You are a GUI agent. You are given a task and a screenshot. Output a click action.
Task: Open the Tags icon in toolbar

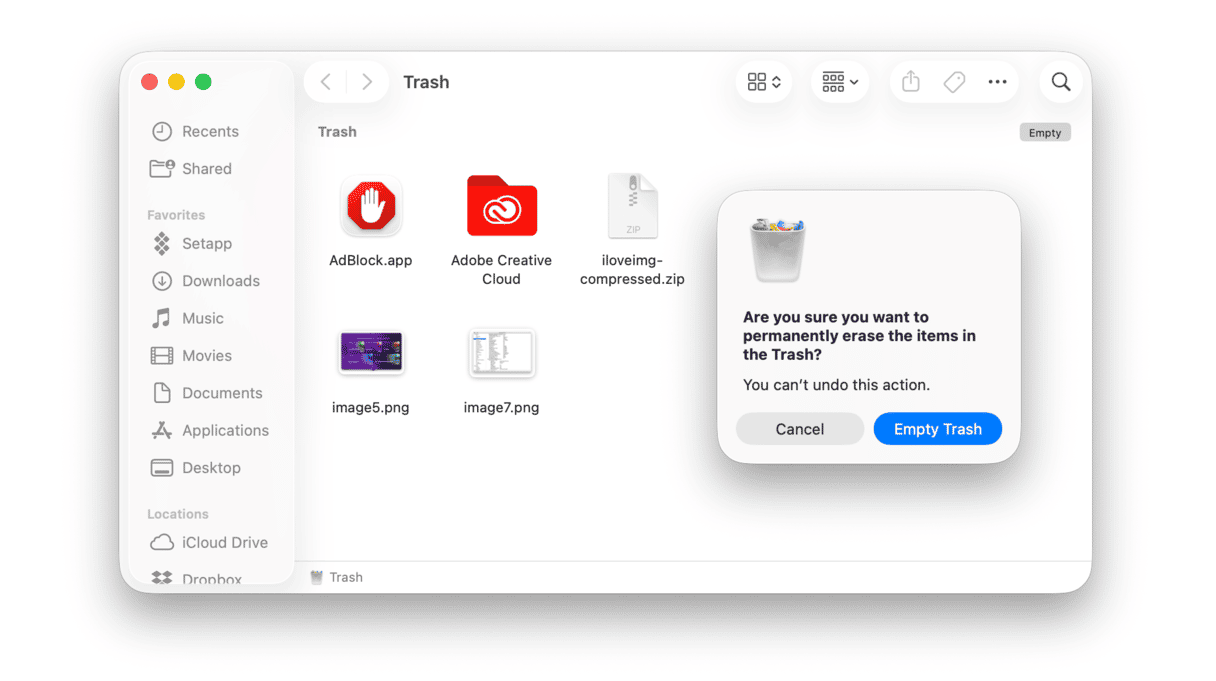953,81
